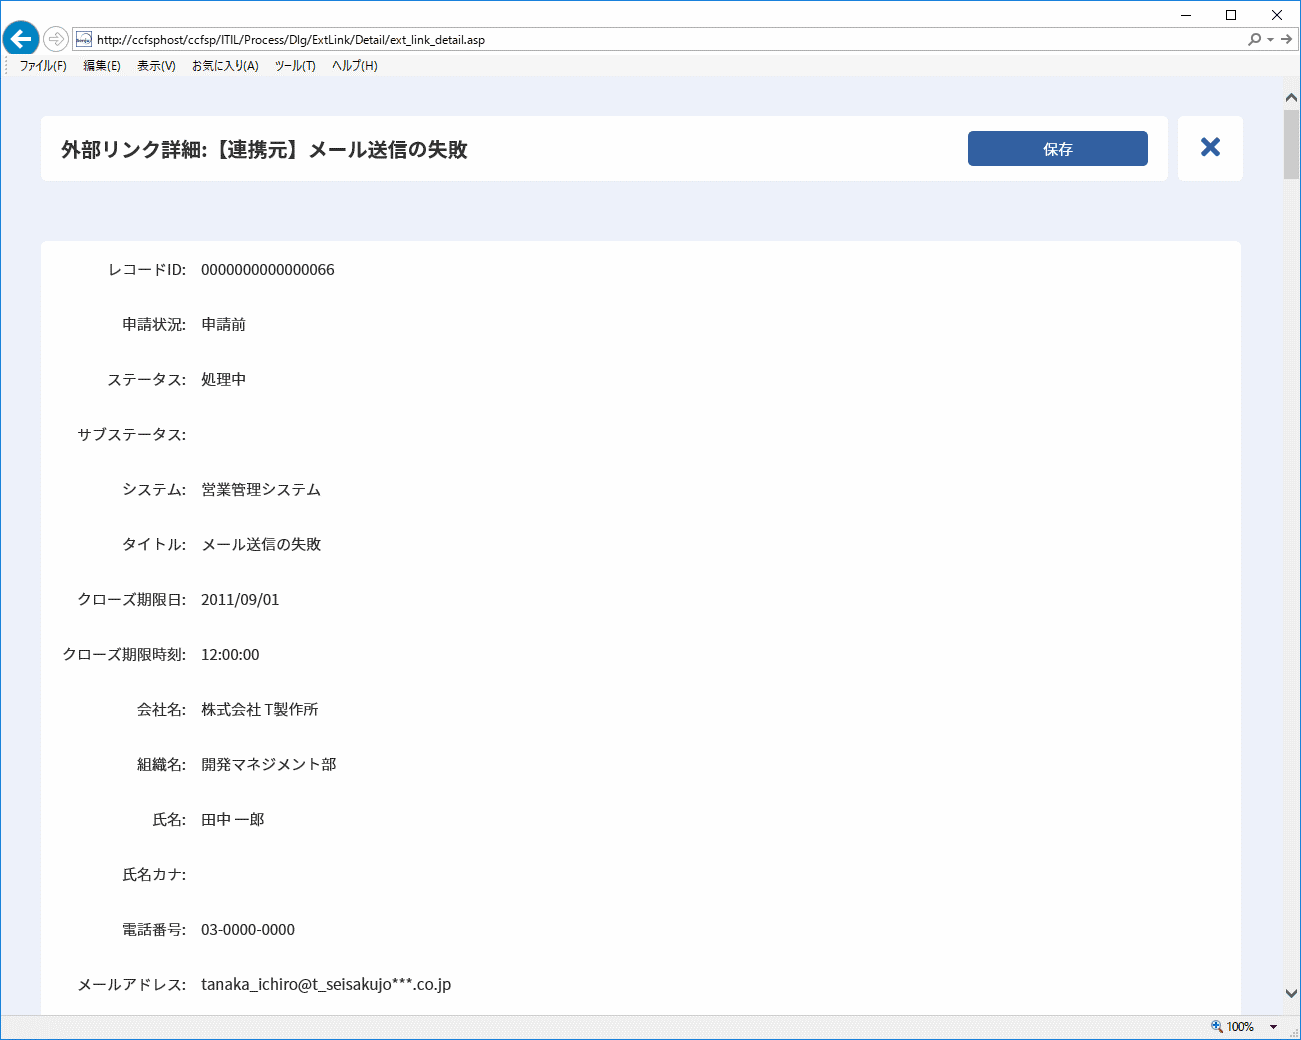Click the メールアドレス: field label
Screen dimensions: 1301x1040
(x=132, y=985)
